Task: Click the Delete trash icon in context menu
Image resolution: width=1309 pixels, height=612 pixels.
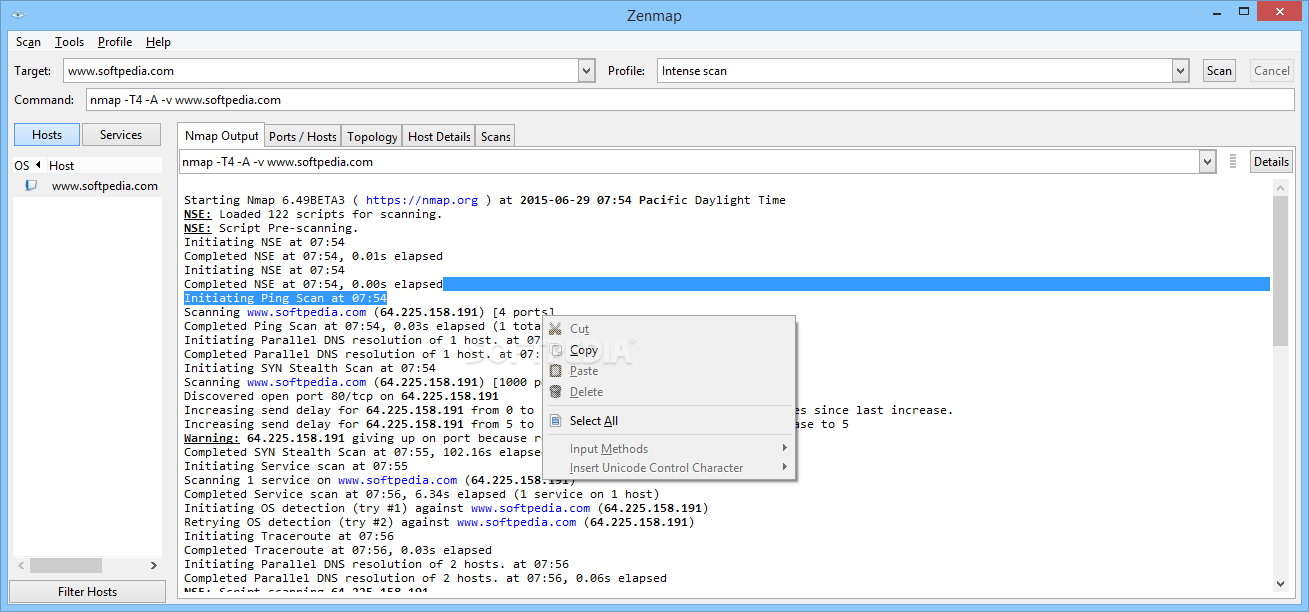Action: pos(555,392)
